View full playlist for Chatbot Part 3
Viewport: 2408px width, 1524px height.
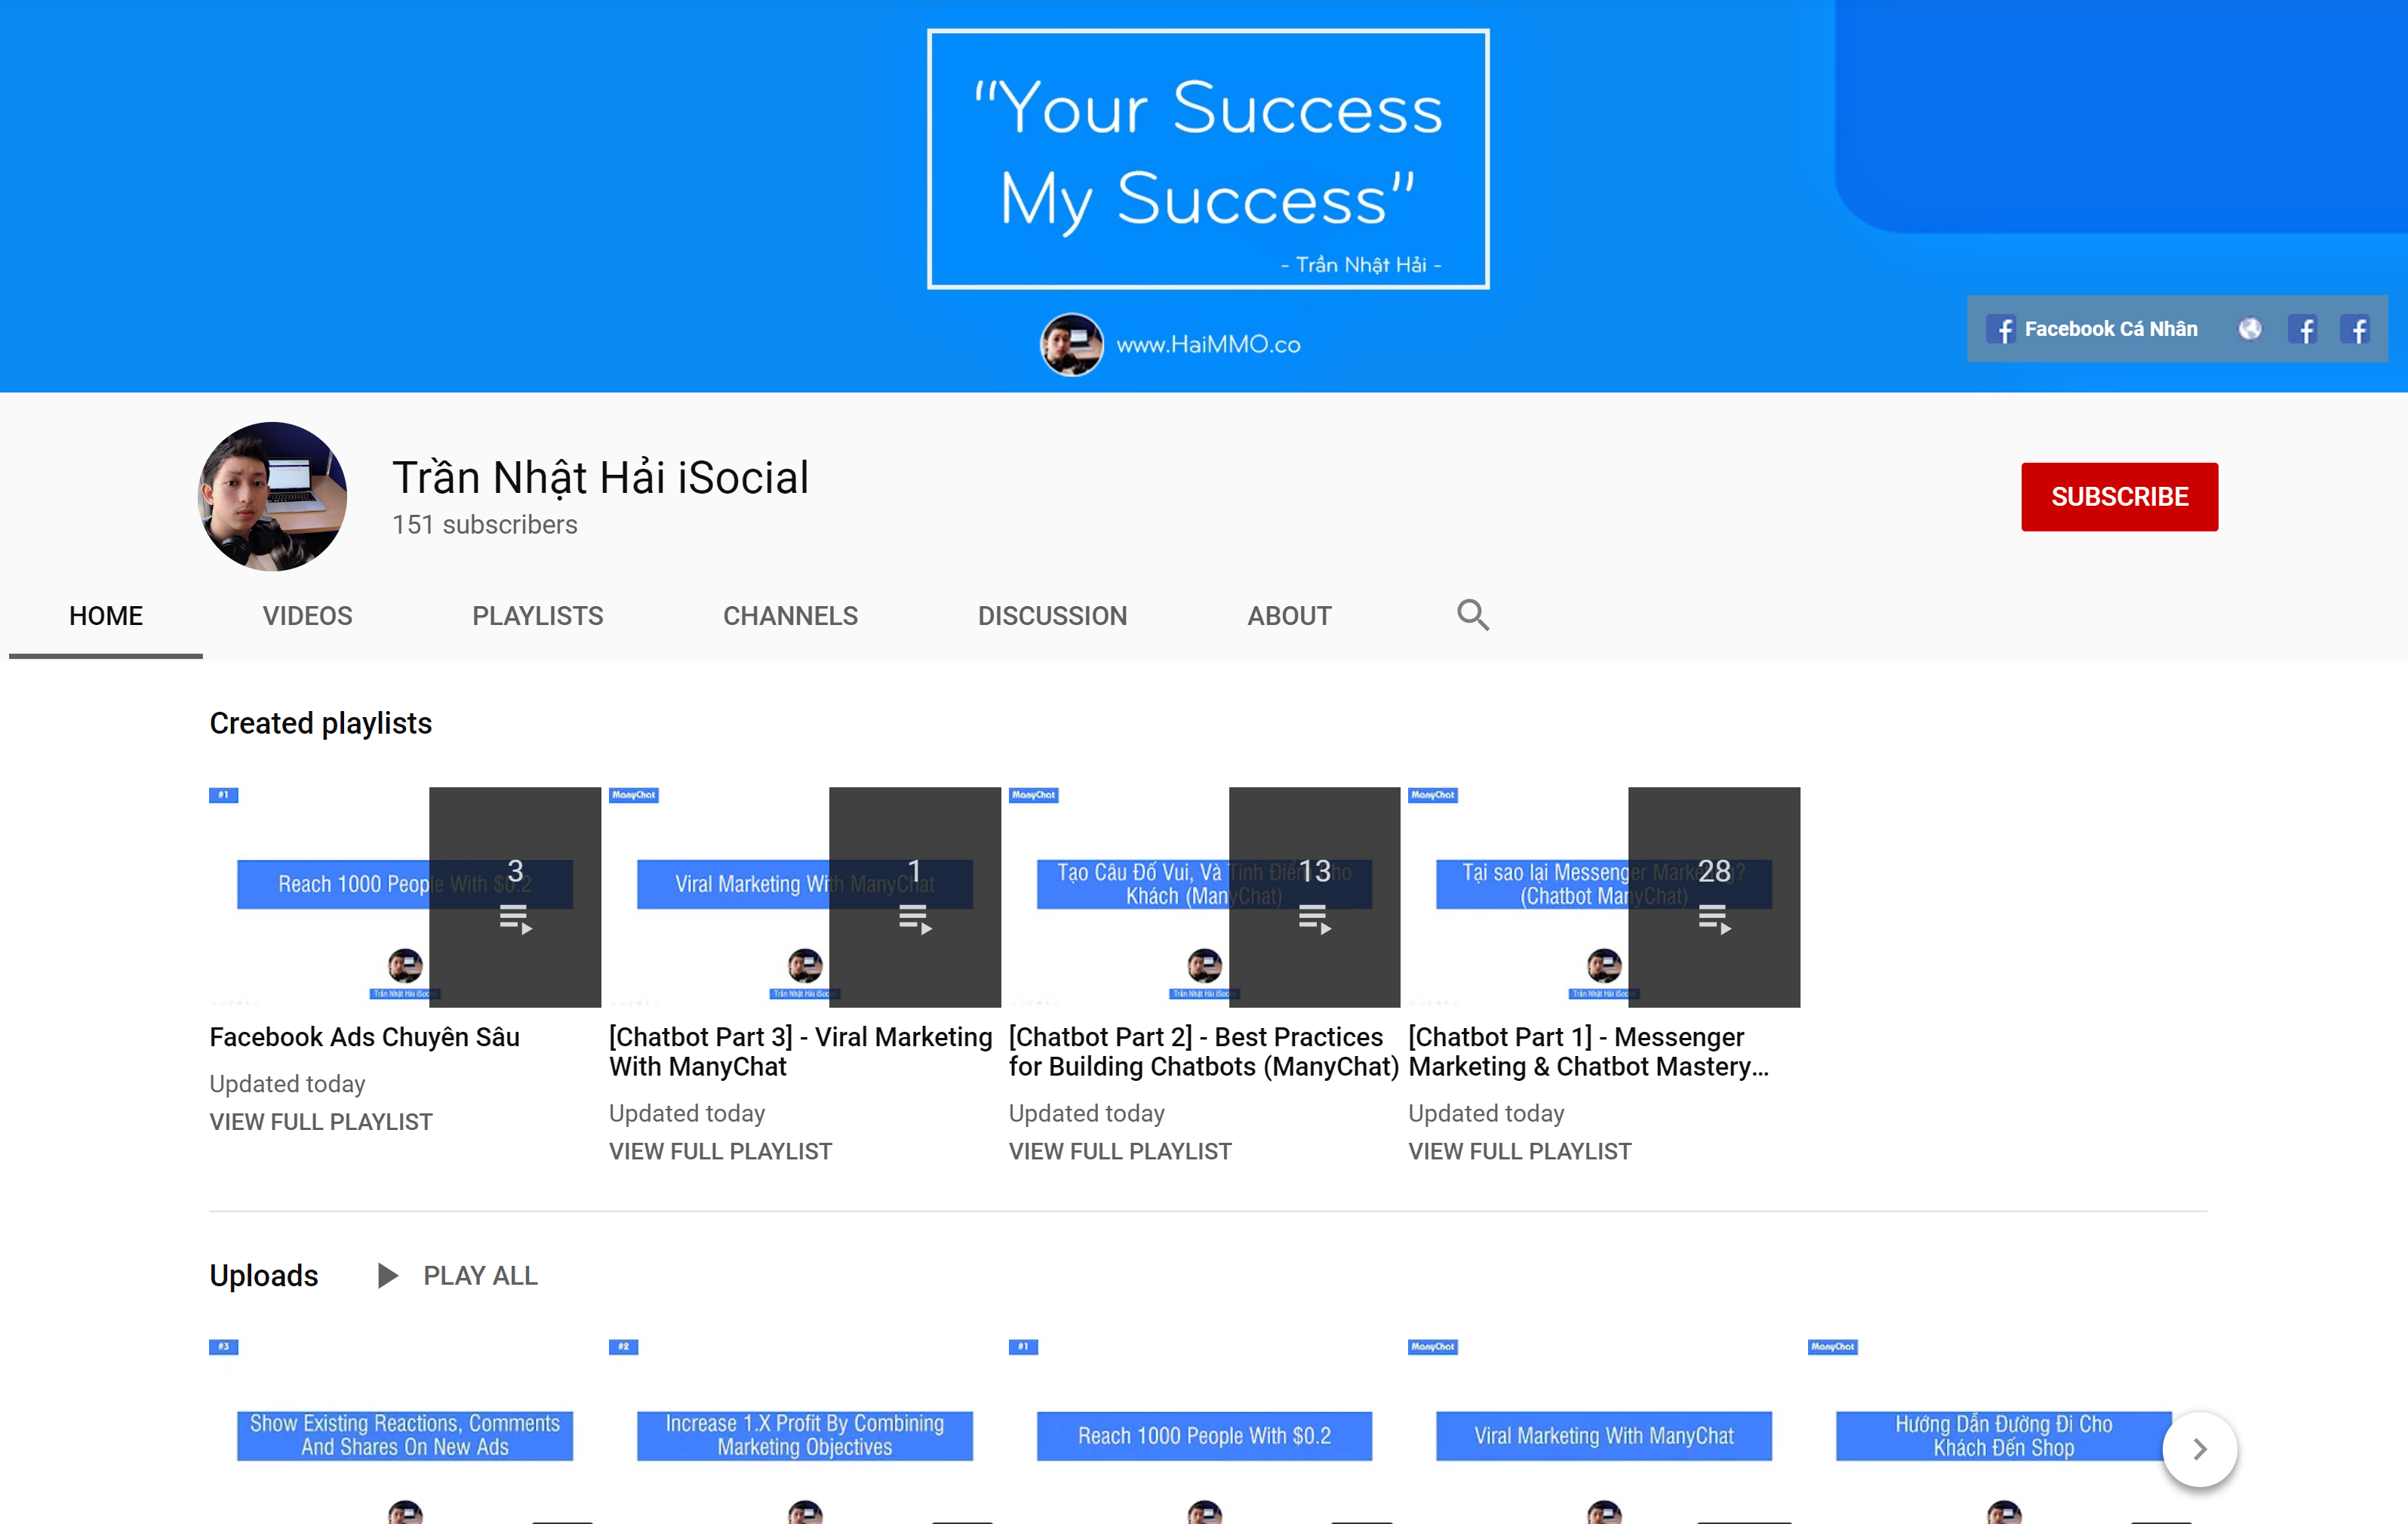pyautogui.click(x=721, y=1151)
